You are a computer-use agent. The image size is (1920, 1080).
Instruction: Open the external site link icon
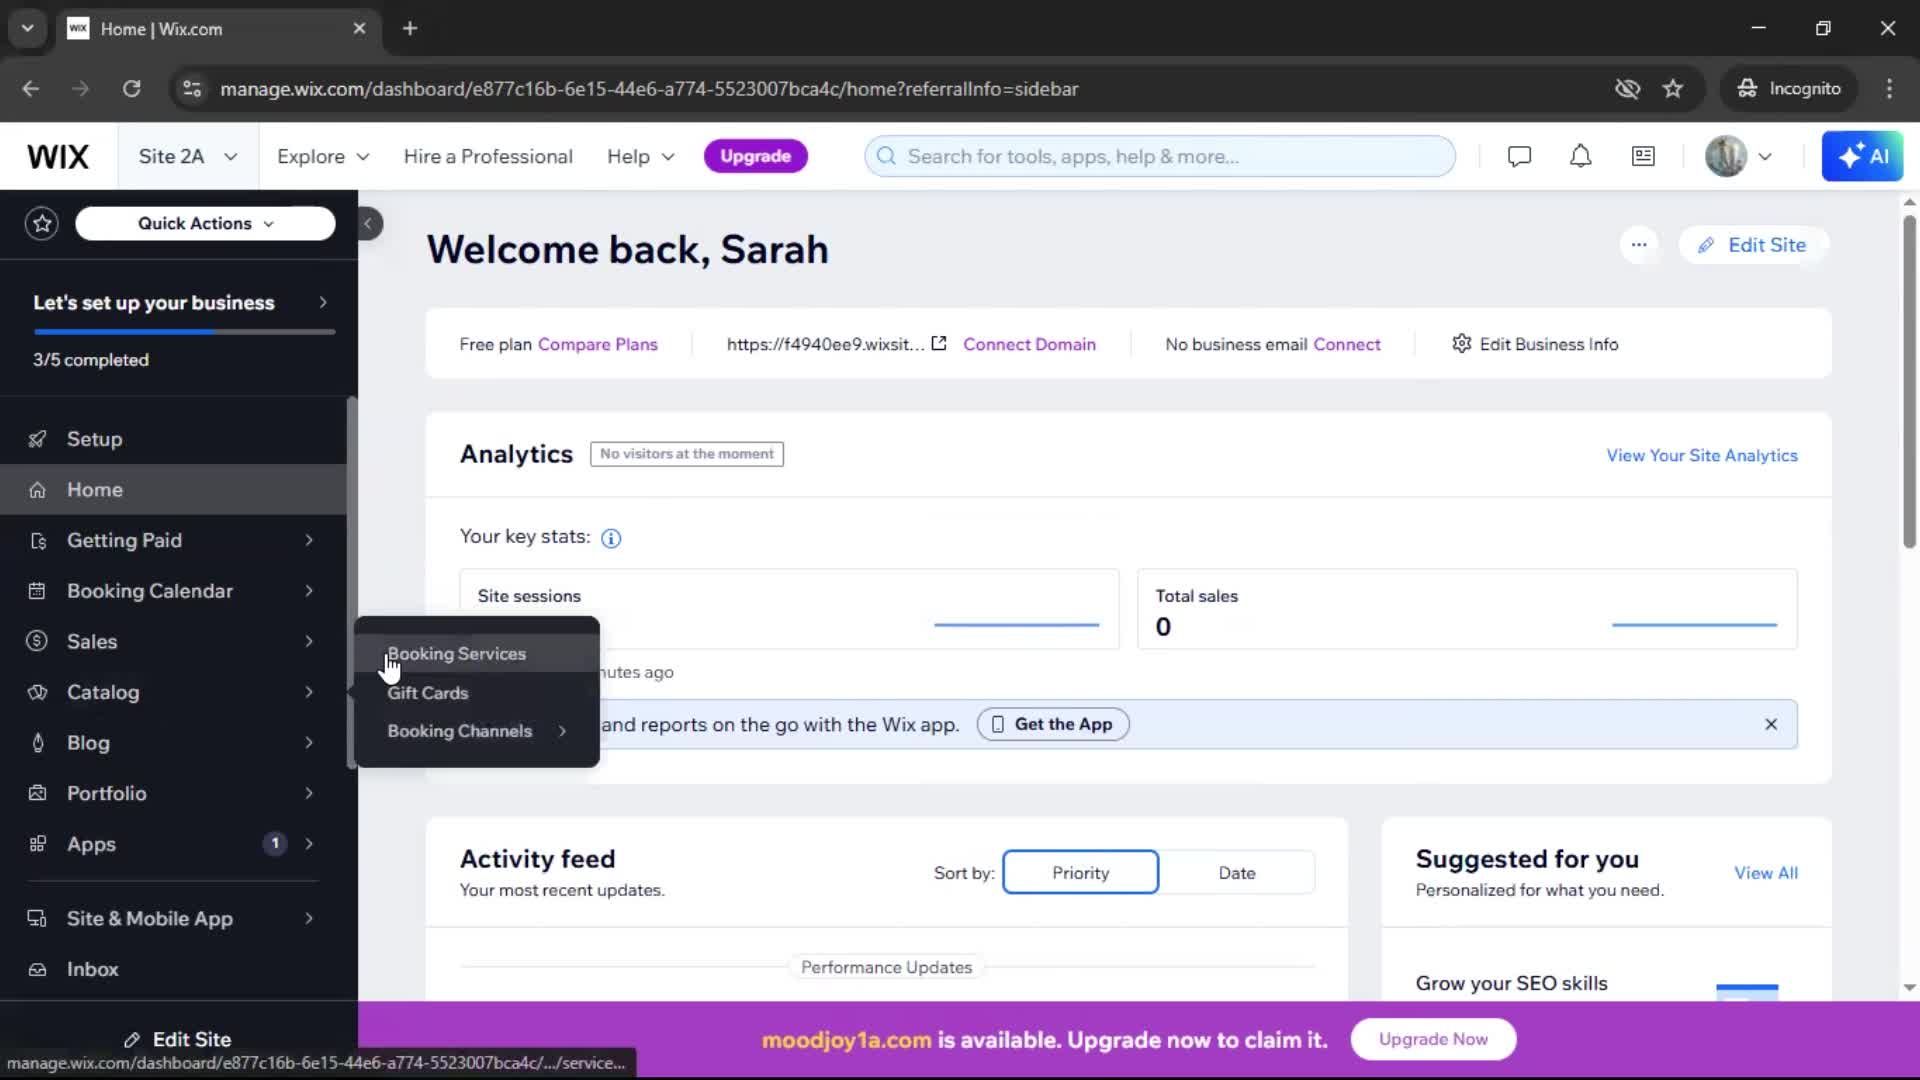point(939,344)
